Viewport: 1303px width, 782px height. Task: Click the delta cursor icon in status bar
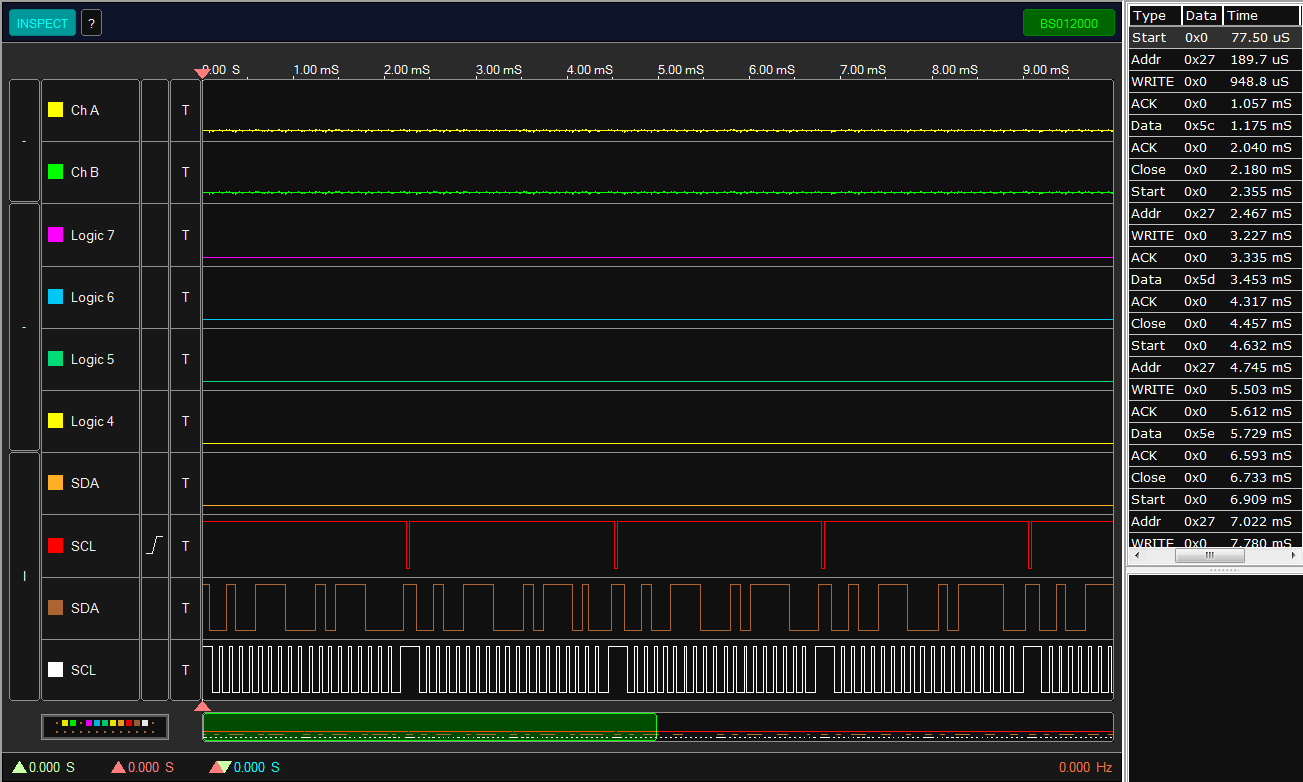click(x=220, y=767)
